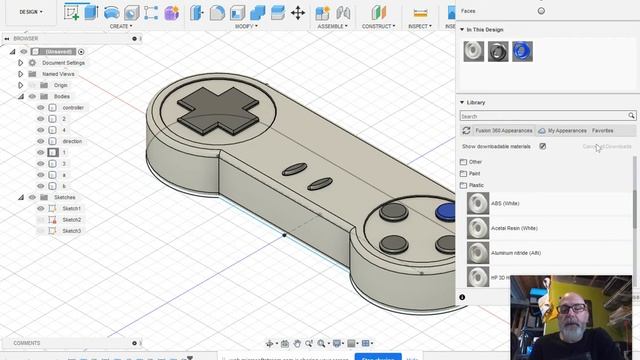The image size is (640, 360).
Task: Select the Revolve tool
Action: pyautogui.click(x=111, y=13)
